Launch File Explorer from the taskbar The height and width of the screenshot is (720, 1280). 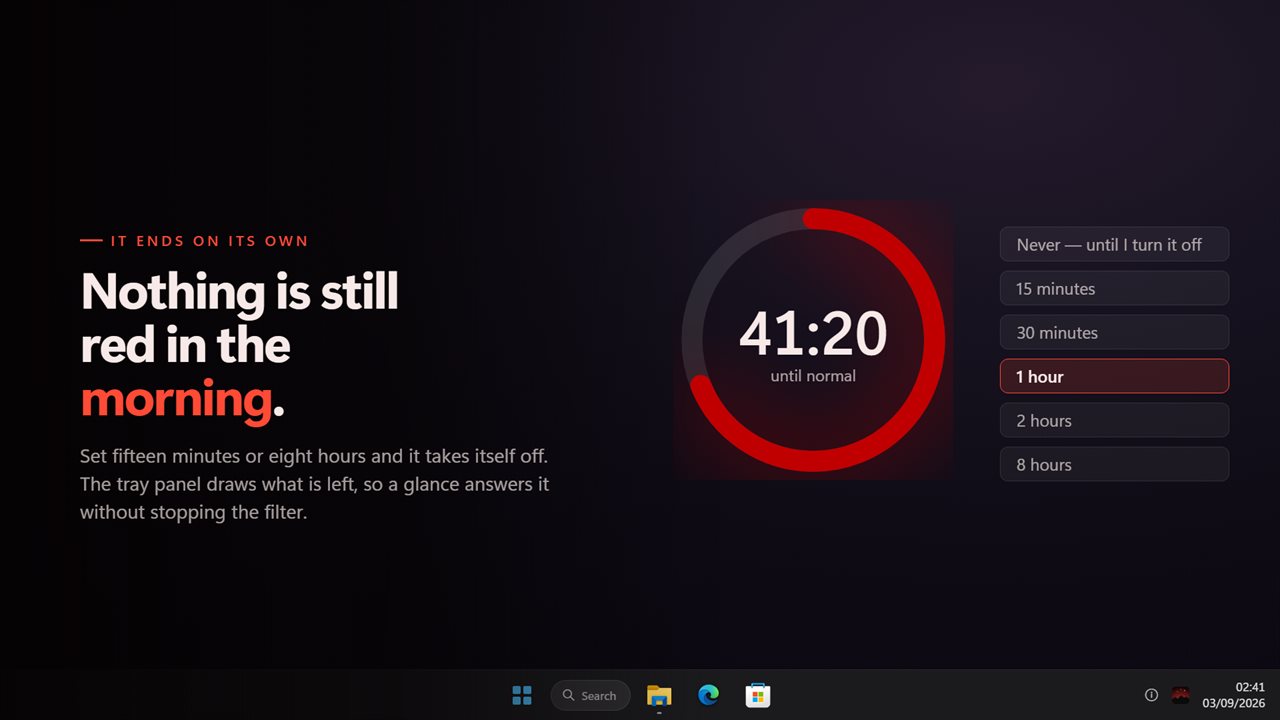[659, 695]
